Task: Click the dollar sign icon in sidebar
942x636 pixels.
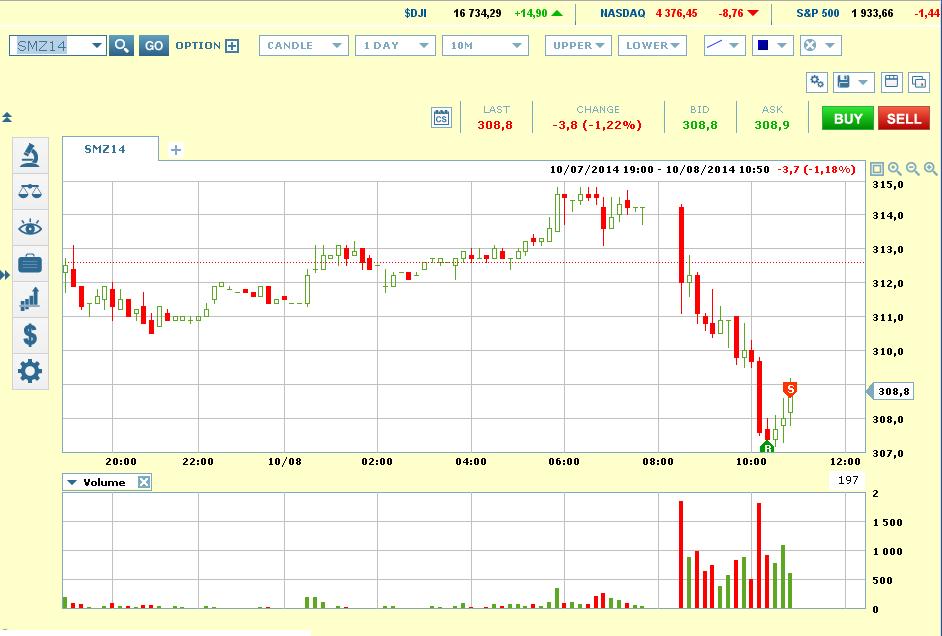Action: [30, 335]
